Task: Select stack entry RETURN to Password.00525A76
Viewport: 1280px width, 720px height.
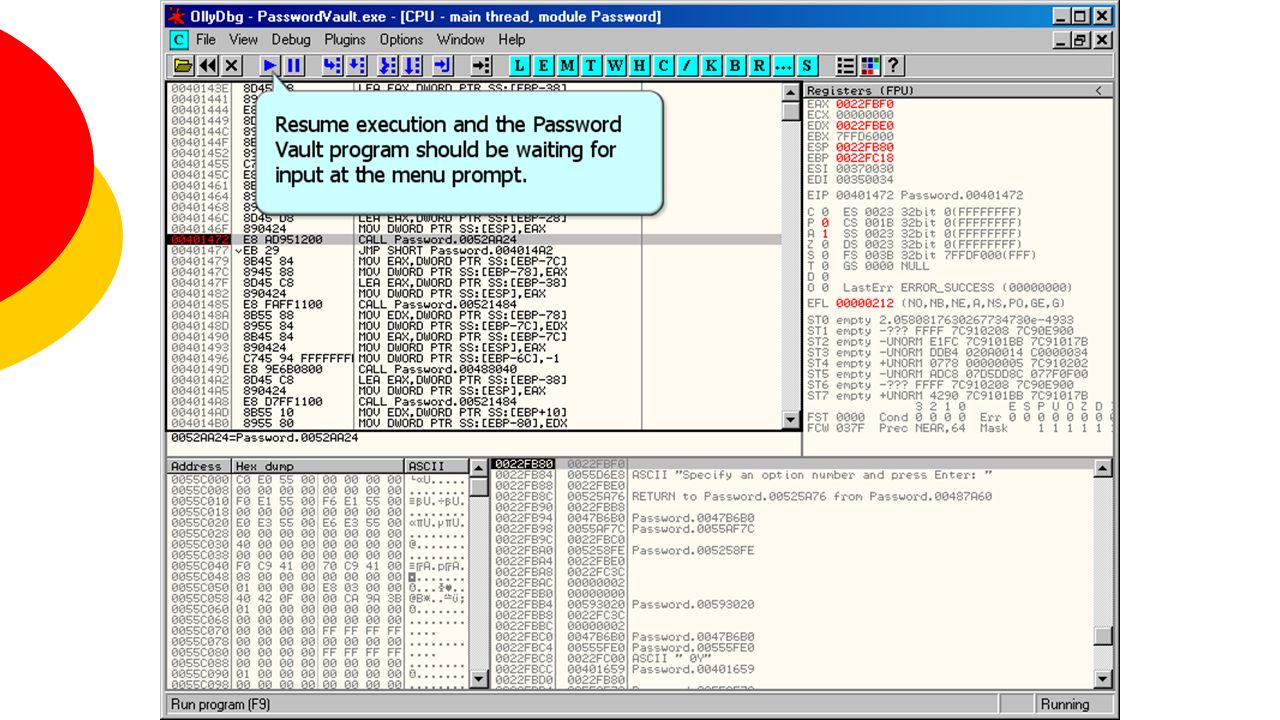Action: (x=792, y=496)
